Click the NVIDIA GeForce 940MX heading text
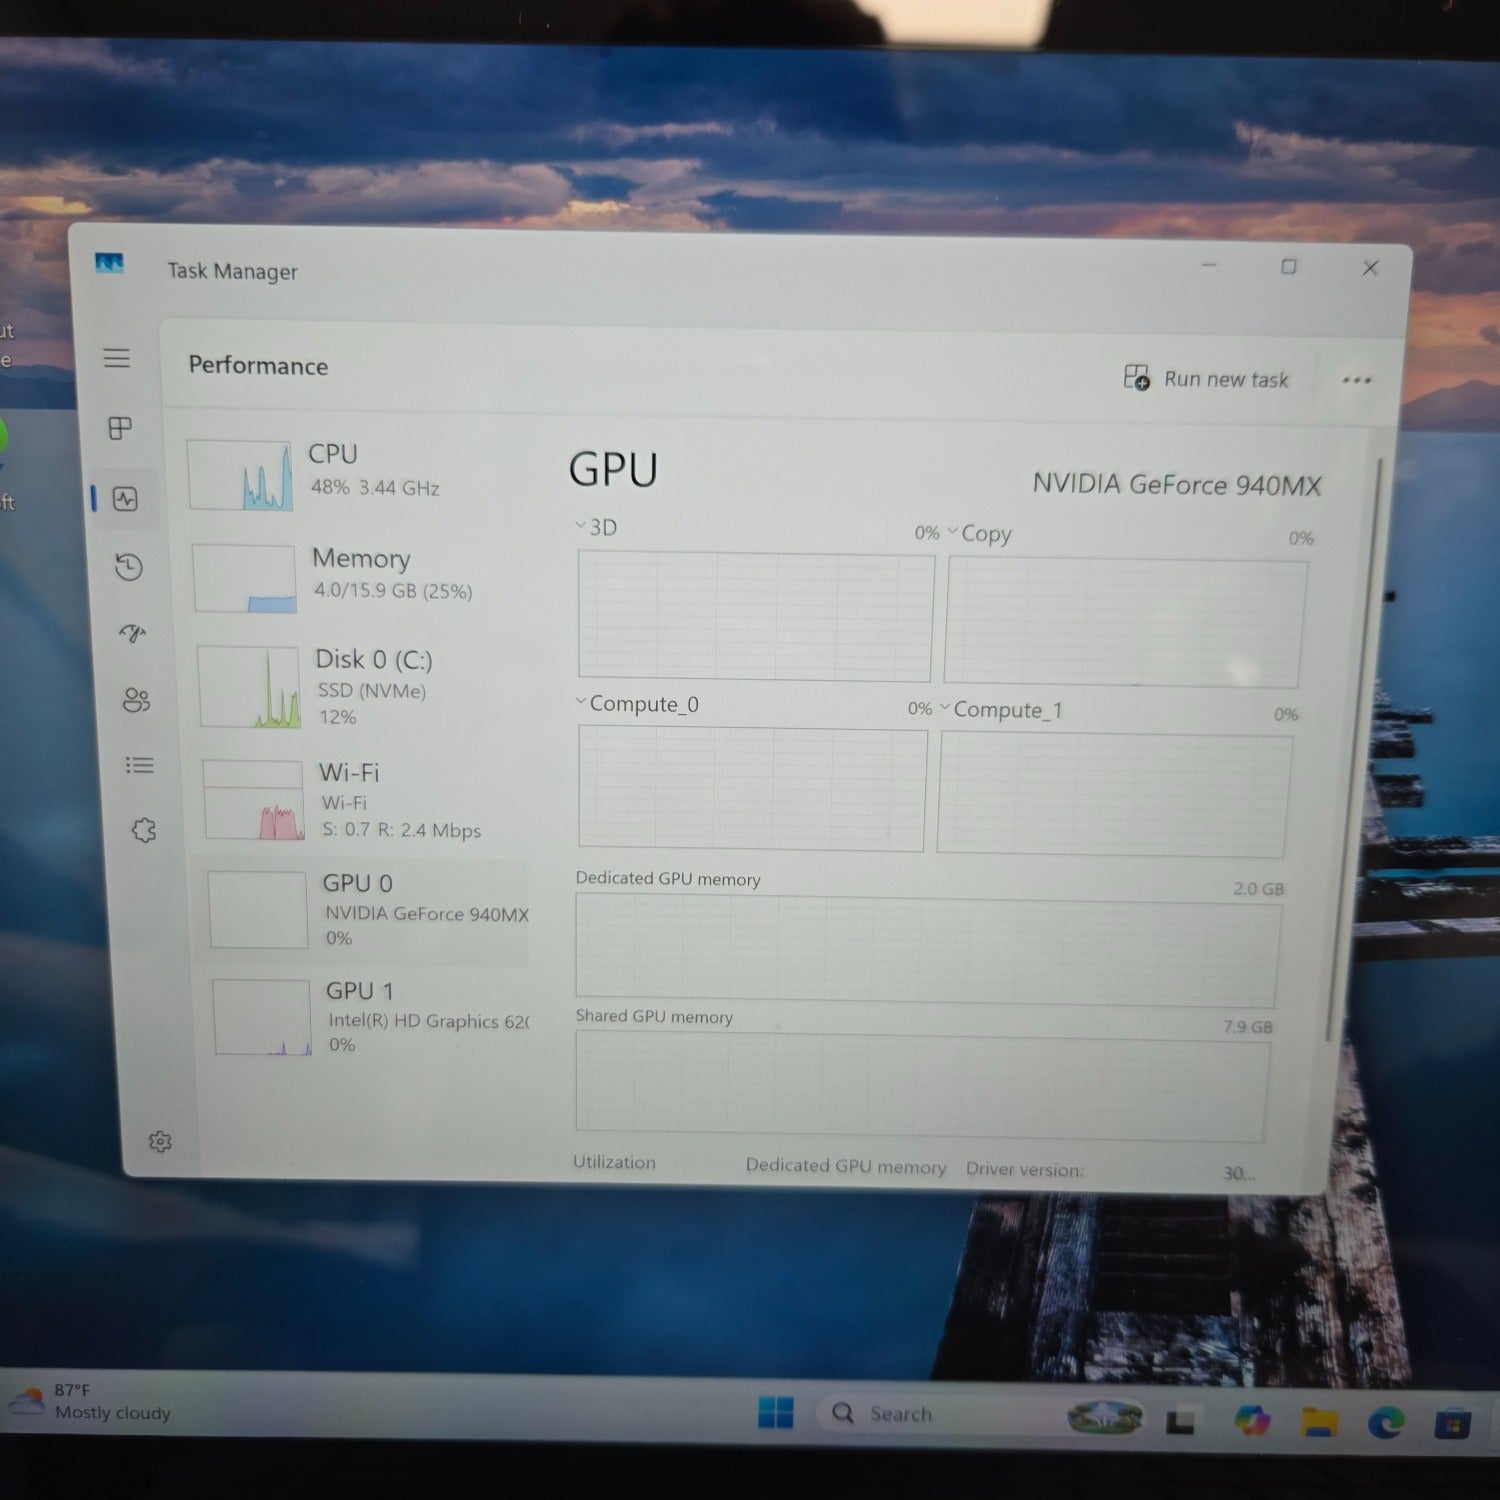1500x1500 pixels. [1176, 485]
